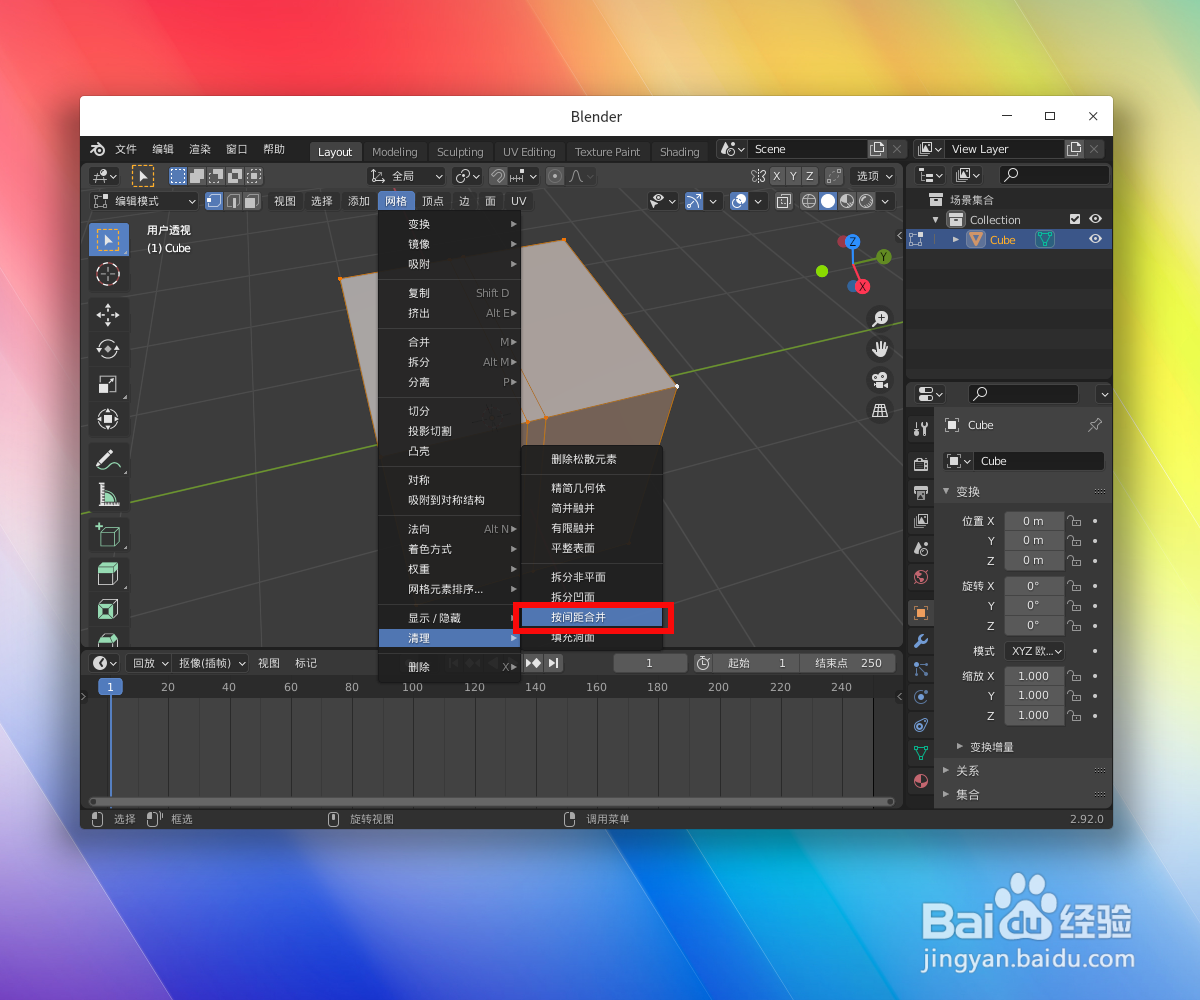Select the Add Cube tool
Screen dimensions: 1200x1000
pos(108,535)
